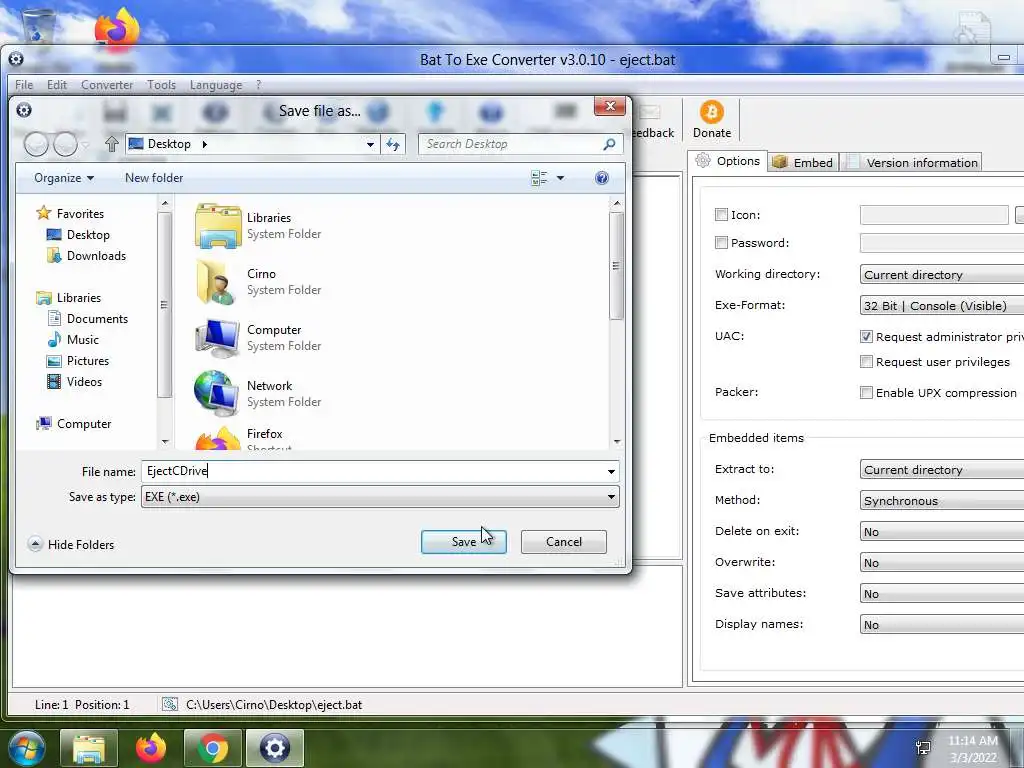Screen dimensions: 1024x768
Task: Open the Save attributes dropdown
Action: point(942,594)
